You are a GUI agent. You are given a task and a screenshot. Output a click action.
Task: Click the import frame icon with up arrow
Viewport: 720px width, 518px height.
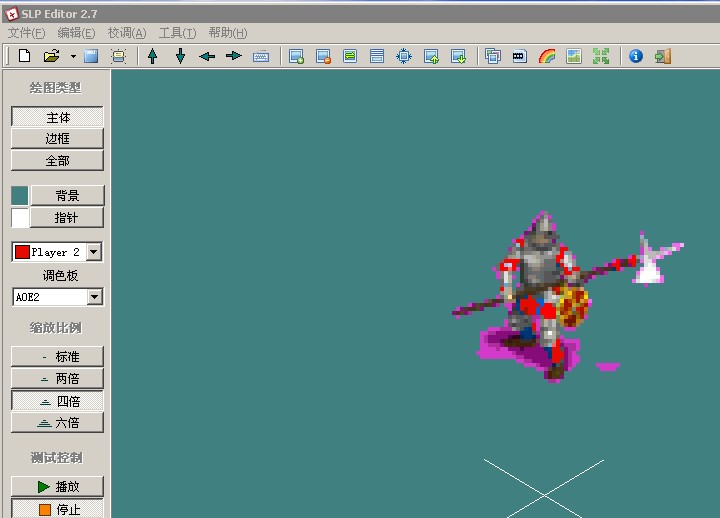[x=431, y=56]
